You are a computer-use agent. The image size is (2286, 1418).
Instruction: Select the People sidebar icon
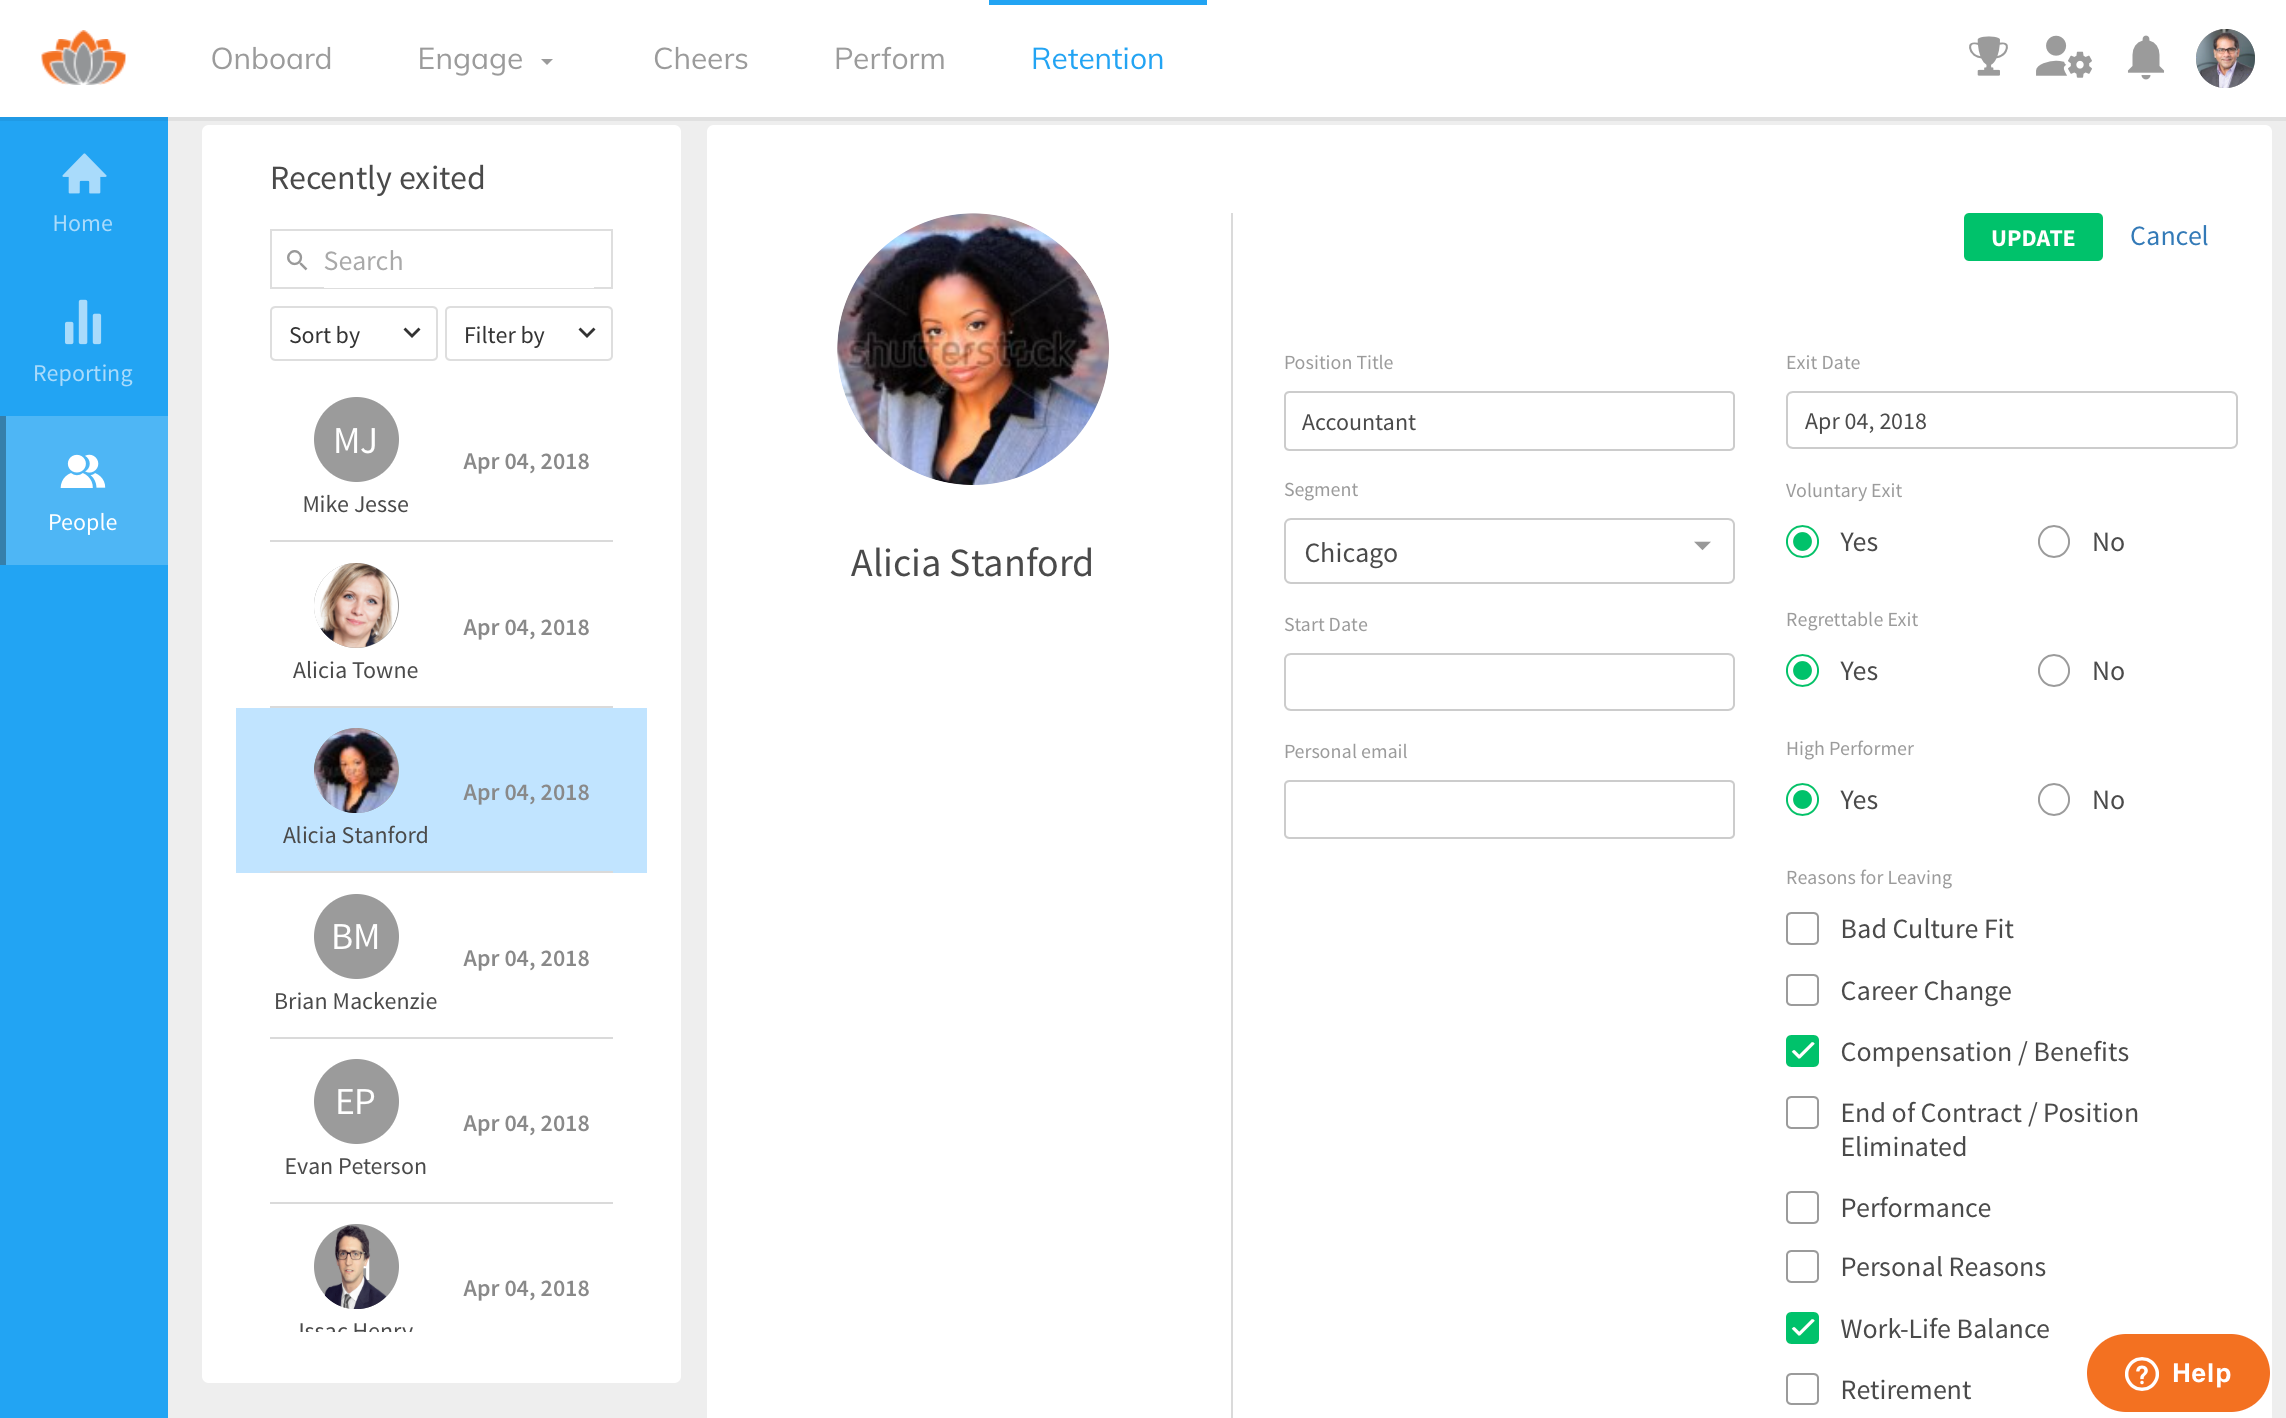pos(83,491)
